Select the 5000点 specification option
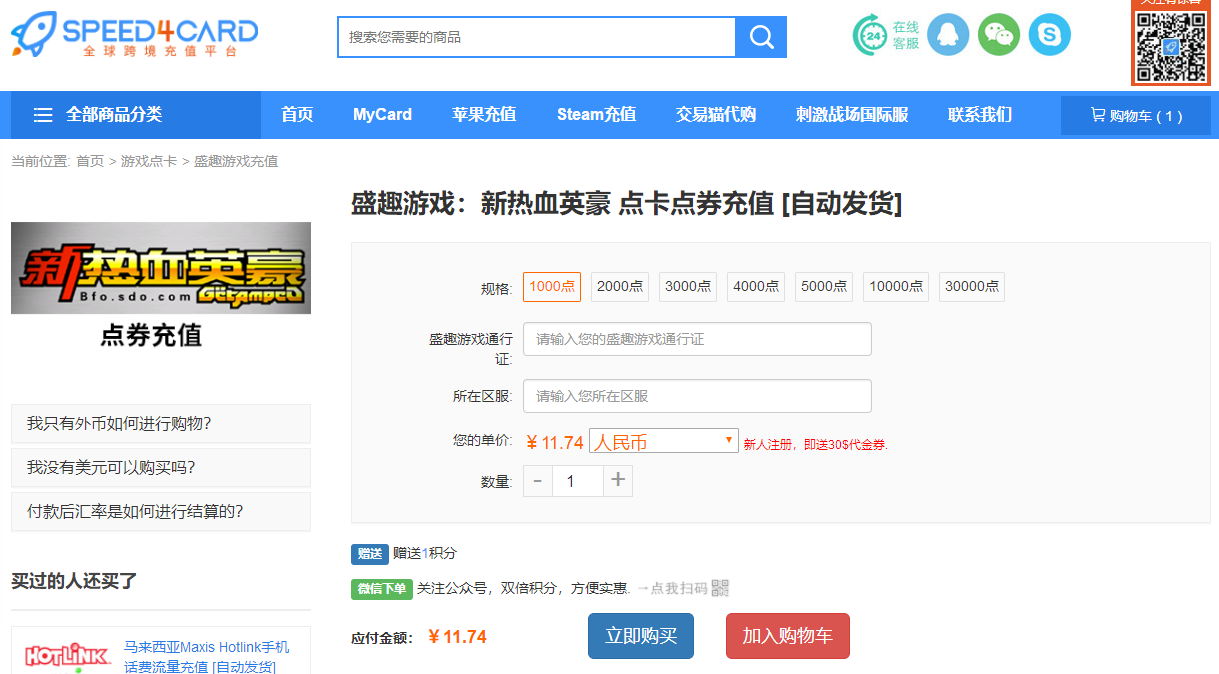 [x=824, y=286]
